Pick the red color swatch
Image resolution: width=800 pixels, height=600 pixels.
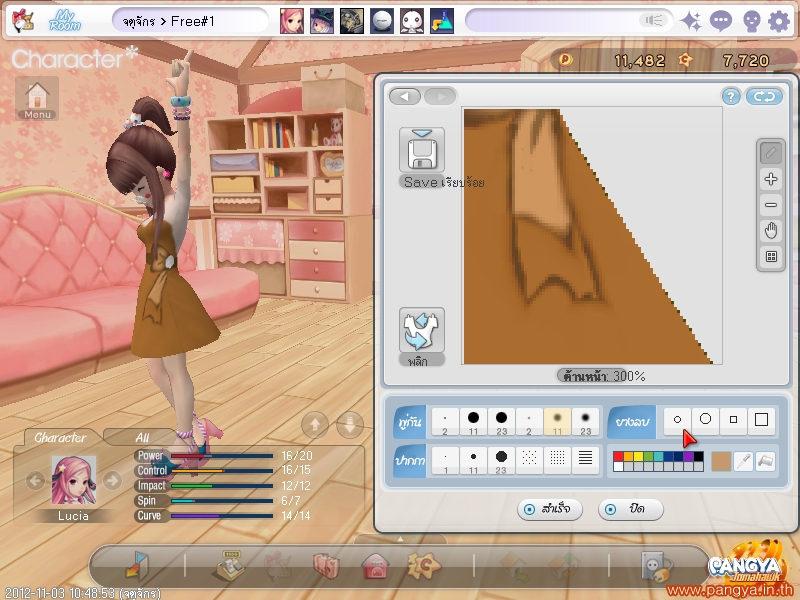(618, 456)
